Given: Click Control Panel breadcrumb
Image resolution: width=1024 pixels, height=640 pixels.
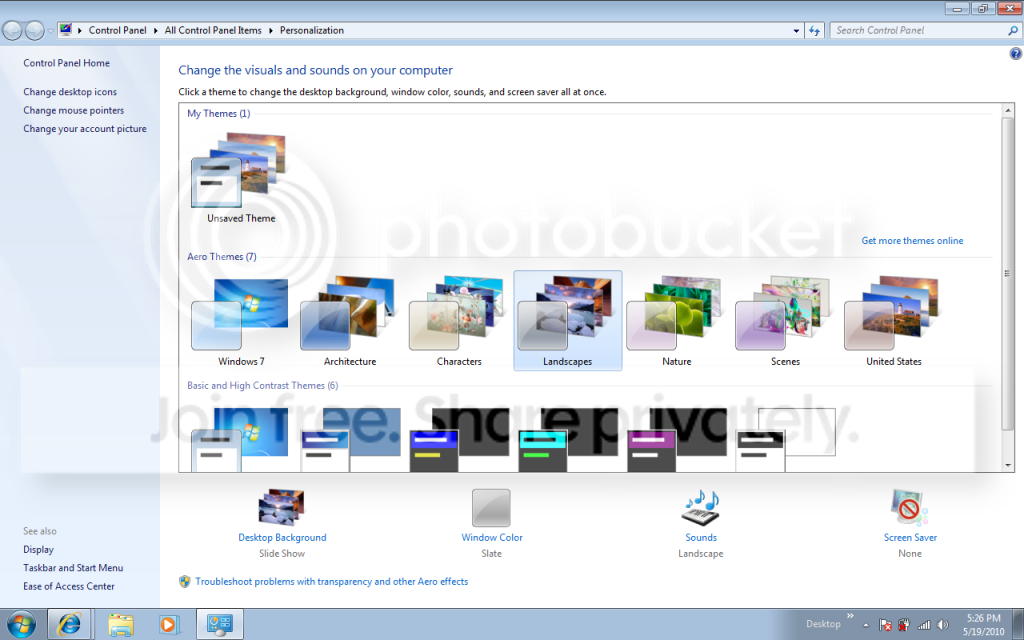Looking at the screenshot, I should click(118, 30).
